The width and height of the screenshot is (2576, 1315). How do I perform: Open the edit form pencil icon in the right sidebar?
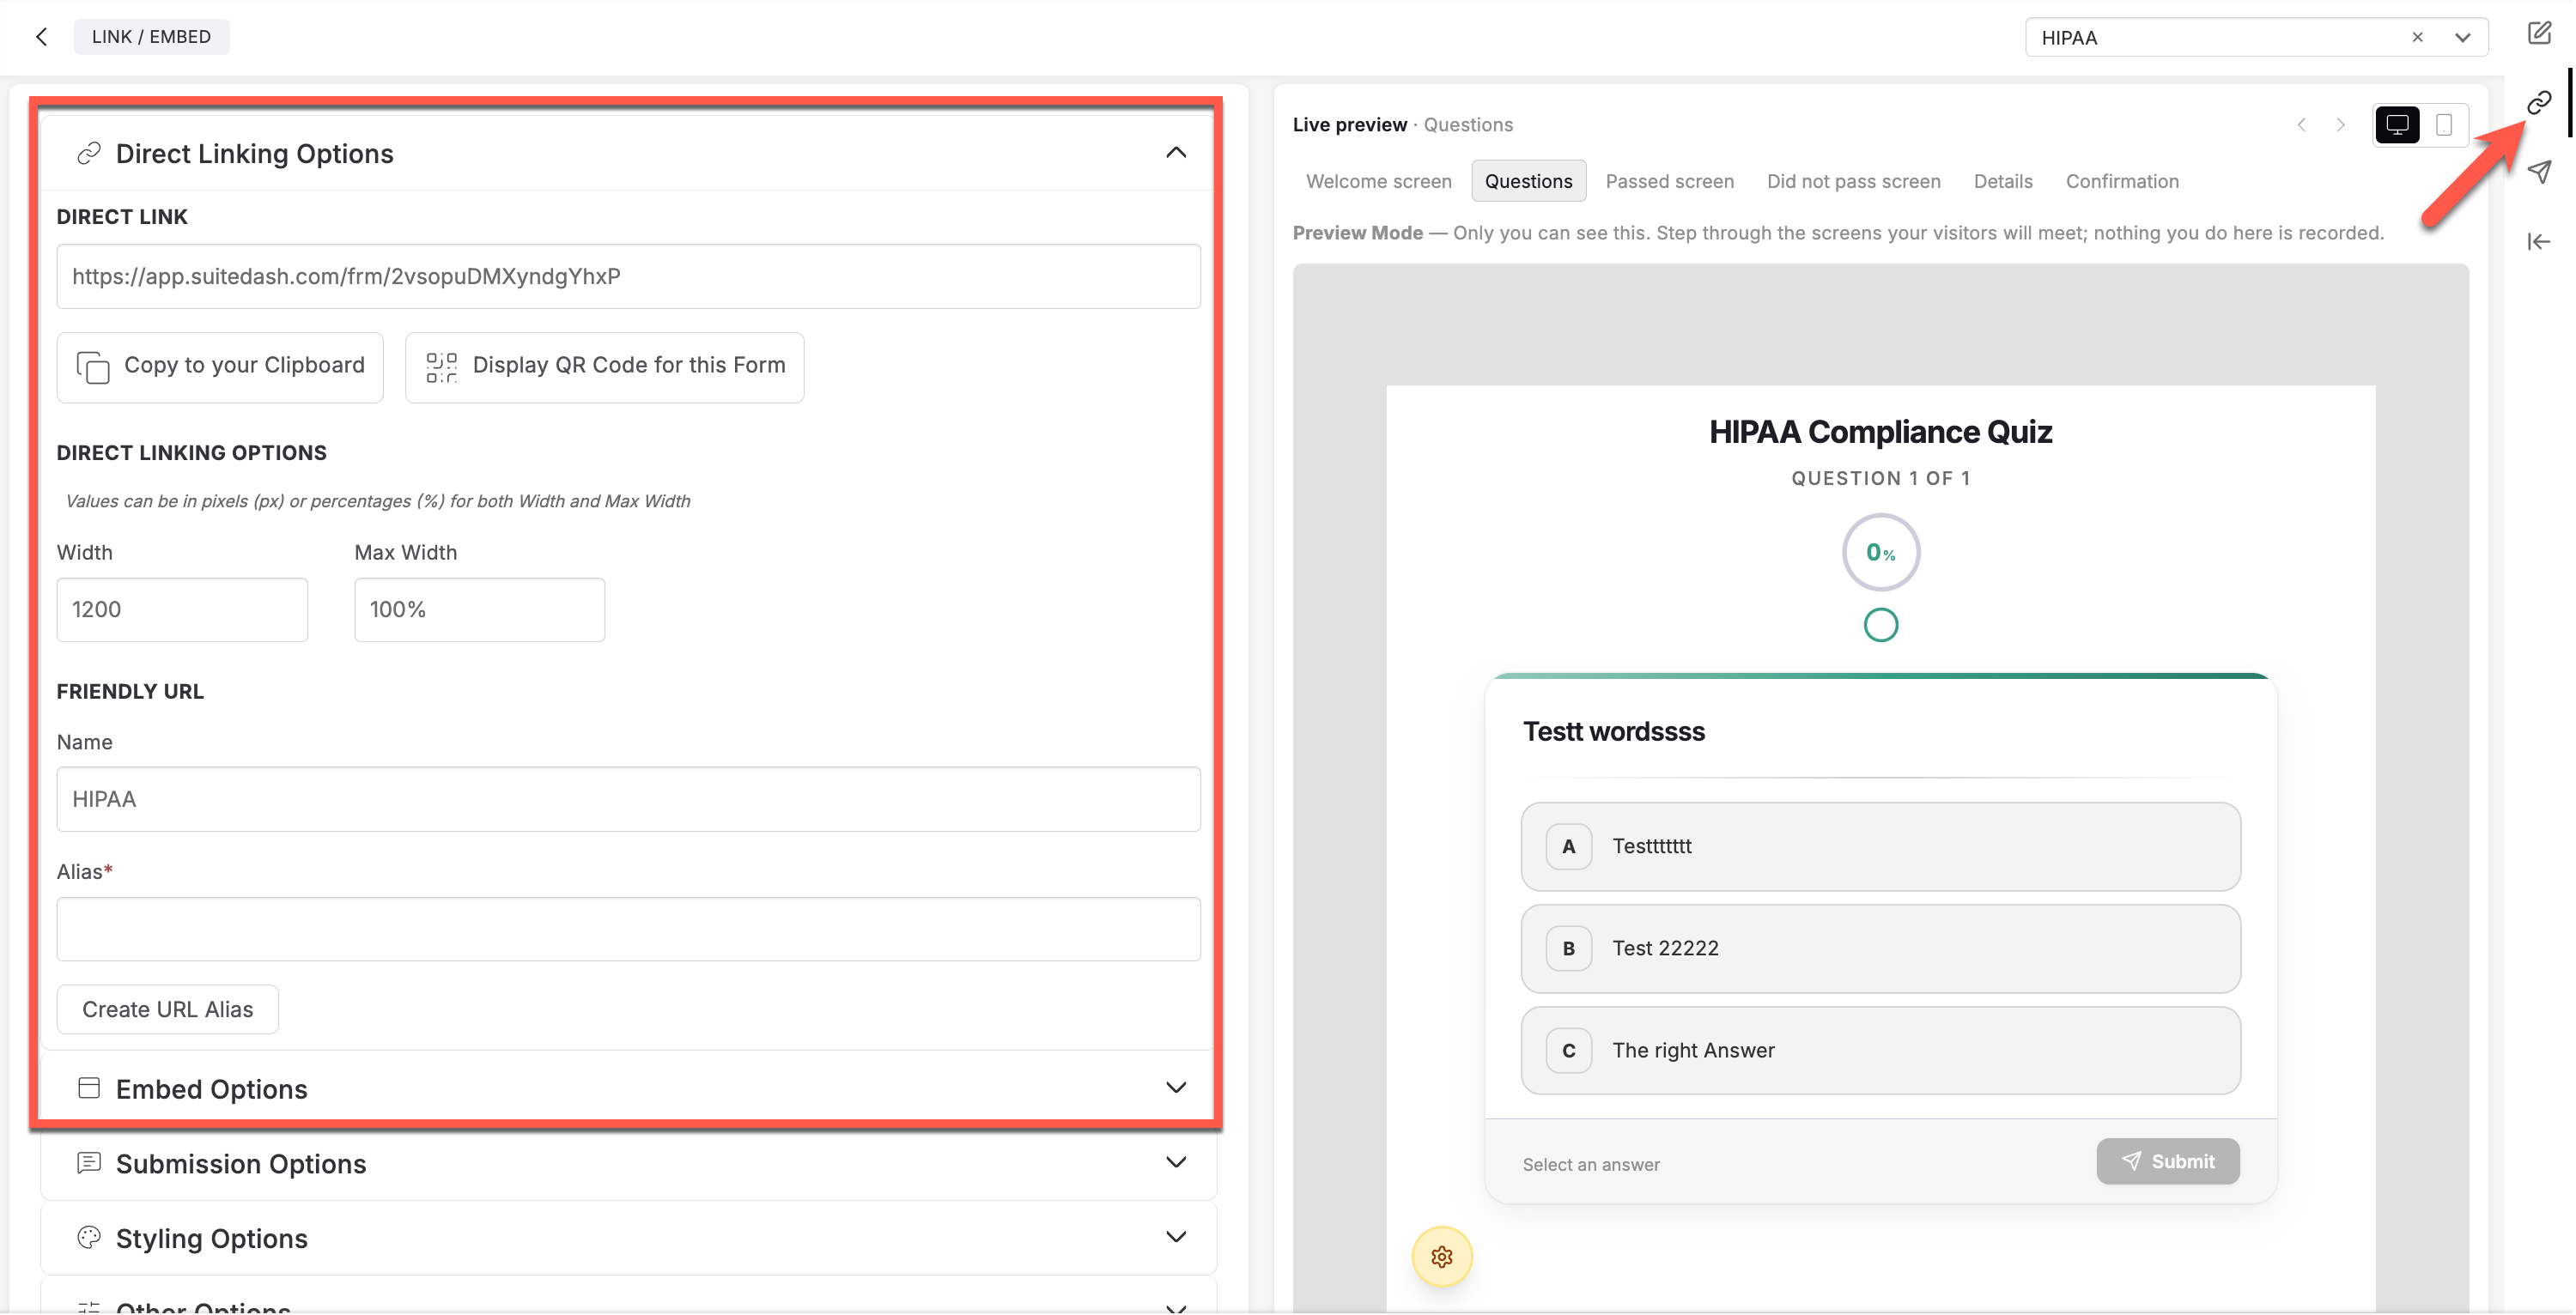[2539, 33]
